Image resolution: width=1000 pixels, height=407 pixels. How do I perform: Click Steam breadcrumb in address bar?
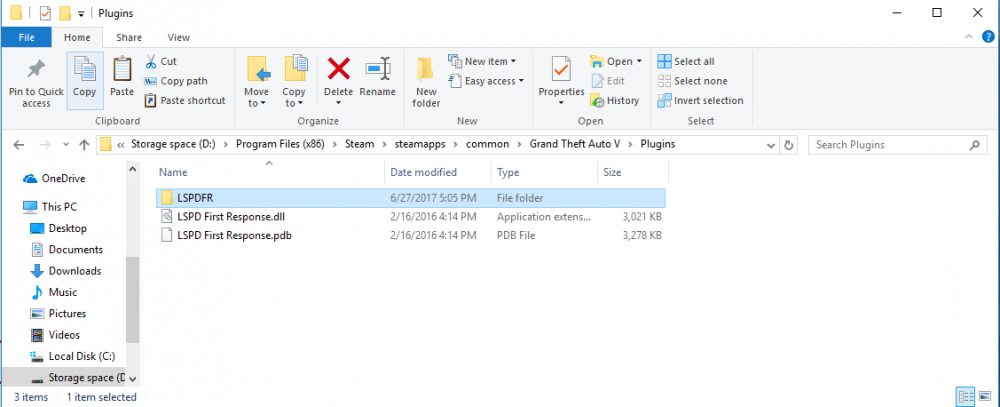point(360,144)
